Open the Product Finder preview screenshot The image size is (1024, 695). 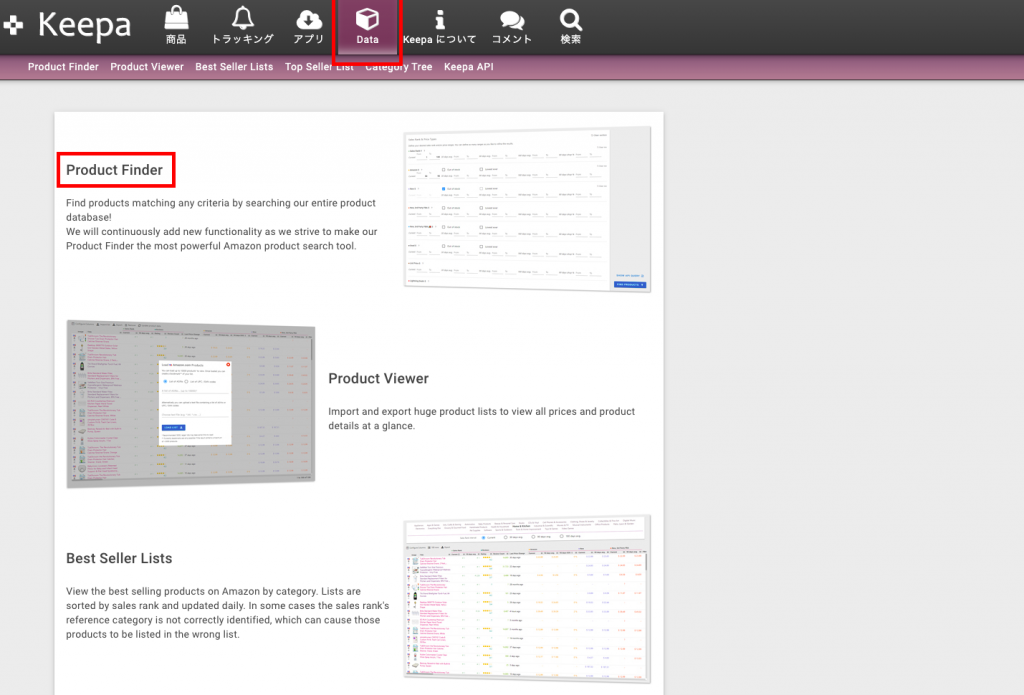[527, 209]
